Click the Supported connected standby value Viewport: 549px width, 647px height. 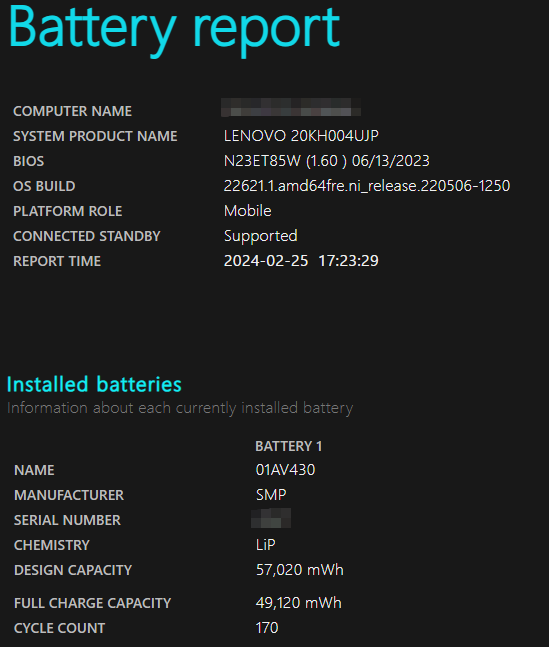(260, 236)
